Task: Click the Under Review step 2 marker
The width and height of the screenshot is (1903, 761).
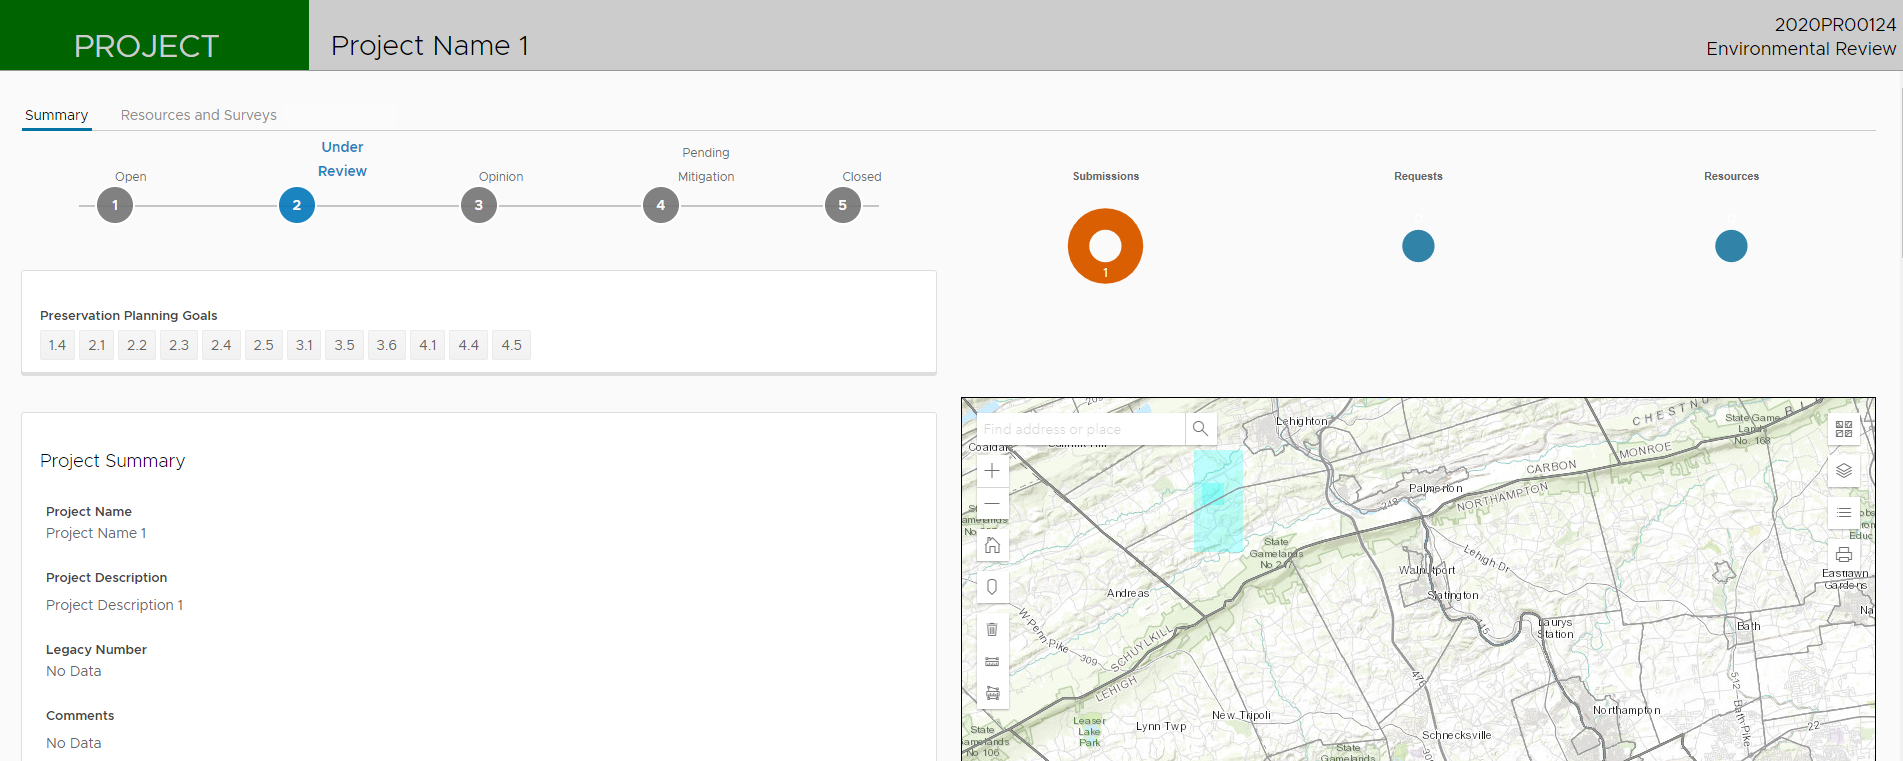Action: (297, 205)
